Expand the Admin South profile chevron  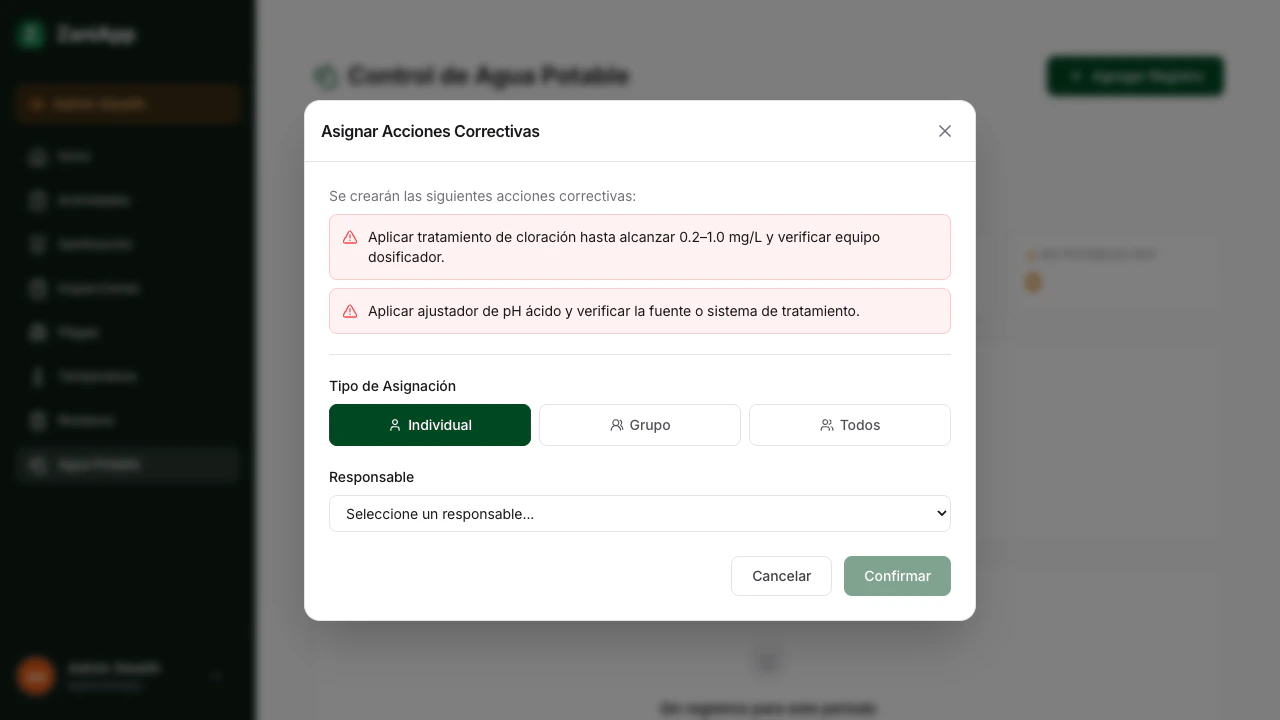[x=216, y=676]
